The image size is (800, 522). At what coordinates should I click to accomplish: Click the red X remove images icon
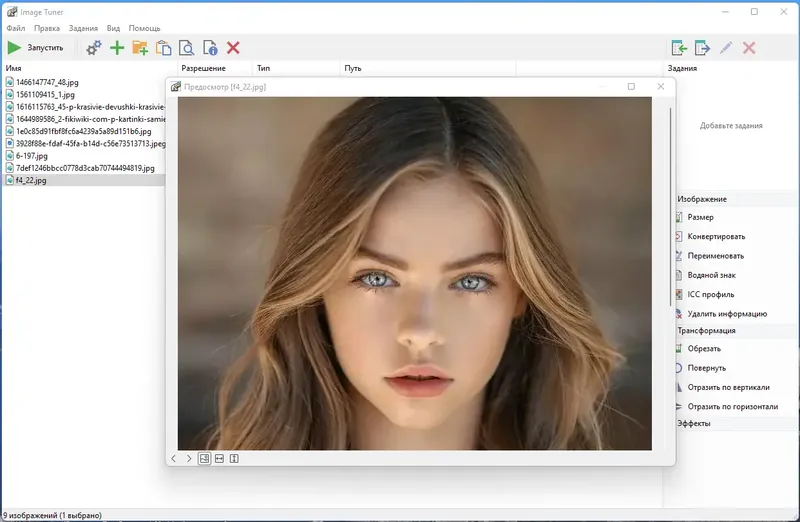(x=233, y=48)
